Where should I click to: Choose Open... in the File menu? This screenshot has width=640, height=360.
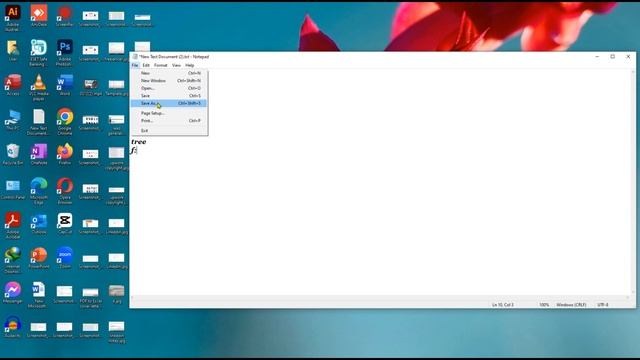click(x=169, y=88)
